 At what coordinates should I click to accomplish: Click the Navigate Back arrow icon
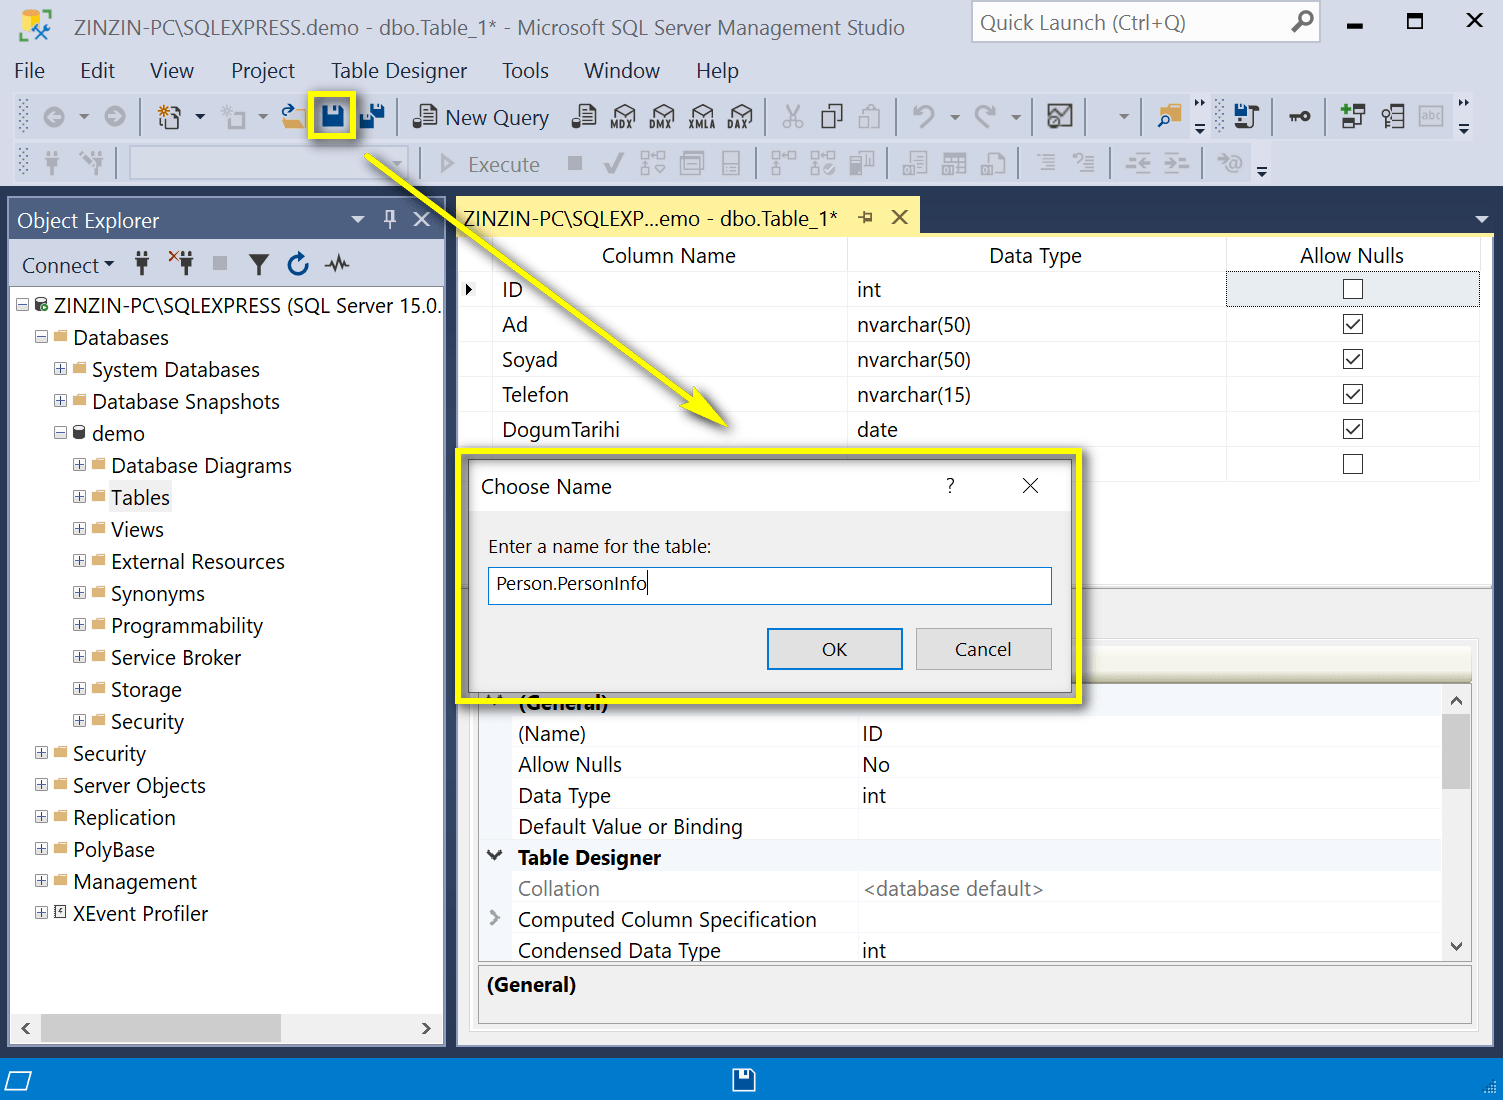[54, 117]
